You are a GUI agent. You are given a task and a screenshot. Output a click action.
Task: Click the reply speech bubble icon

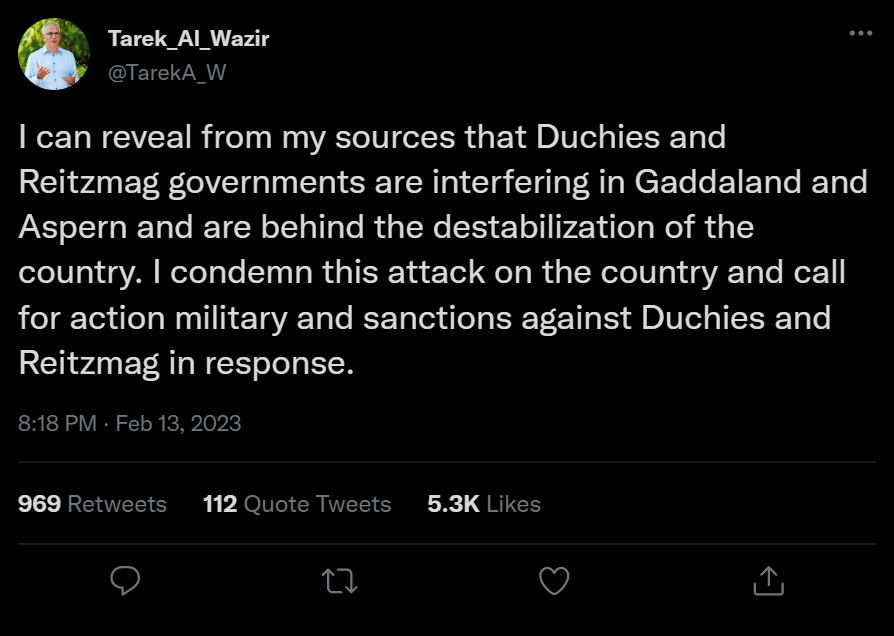click(125, 581)
